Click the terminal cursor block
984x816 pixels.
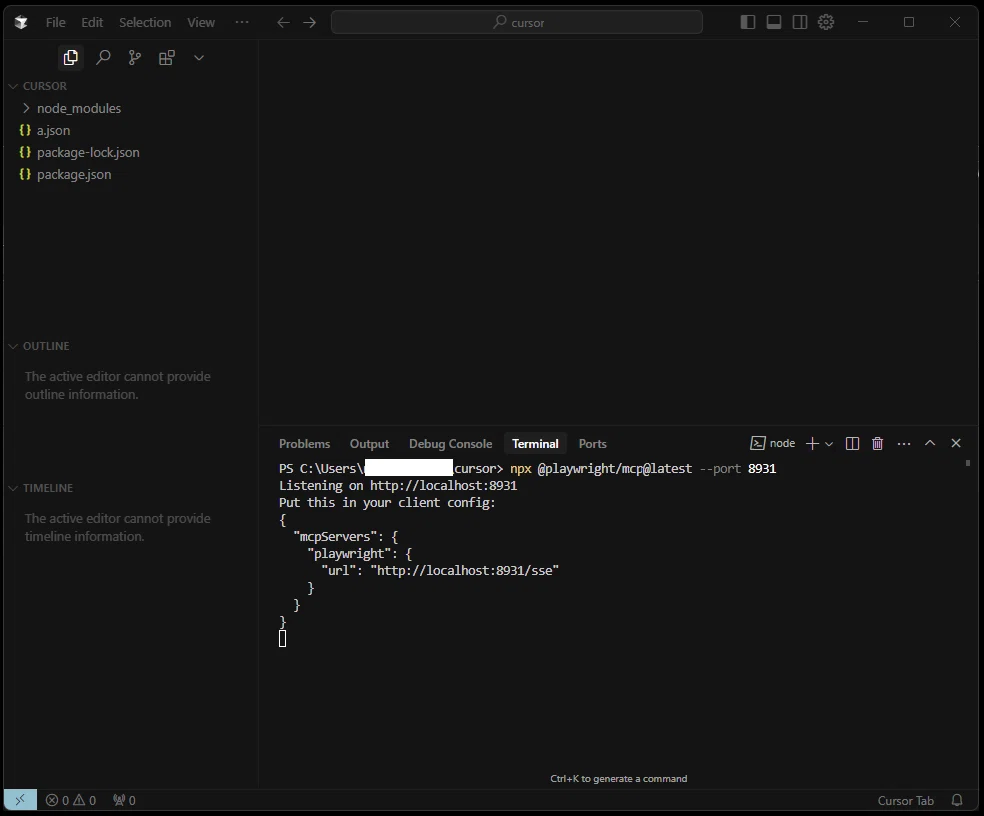click(x=282, y=638)
